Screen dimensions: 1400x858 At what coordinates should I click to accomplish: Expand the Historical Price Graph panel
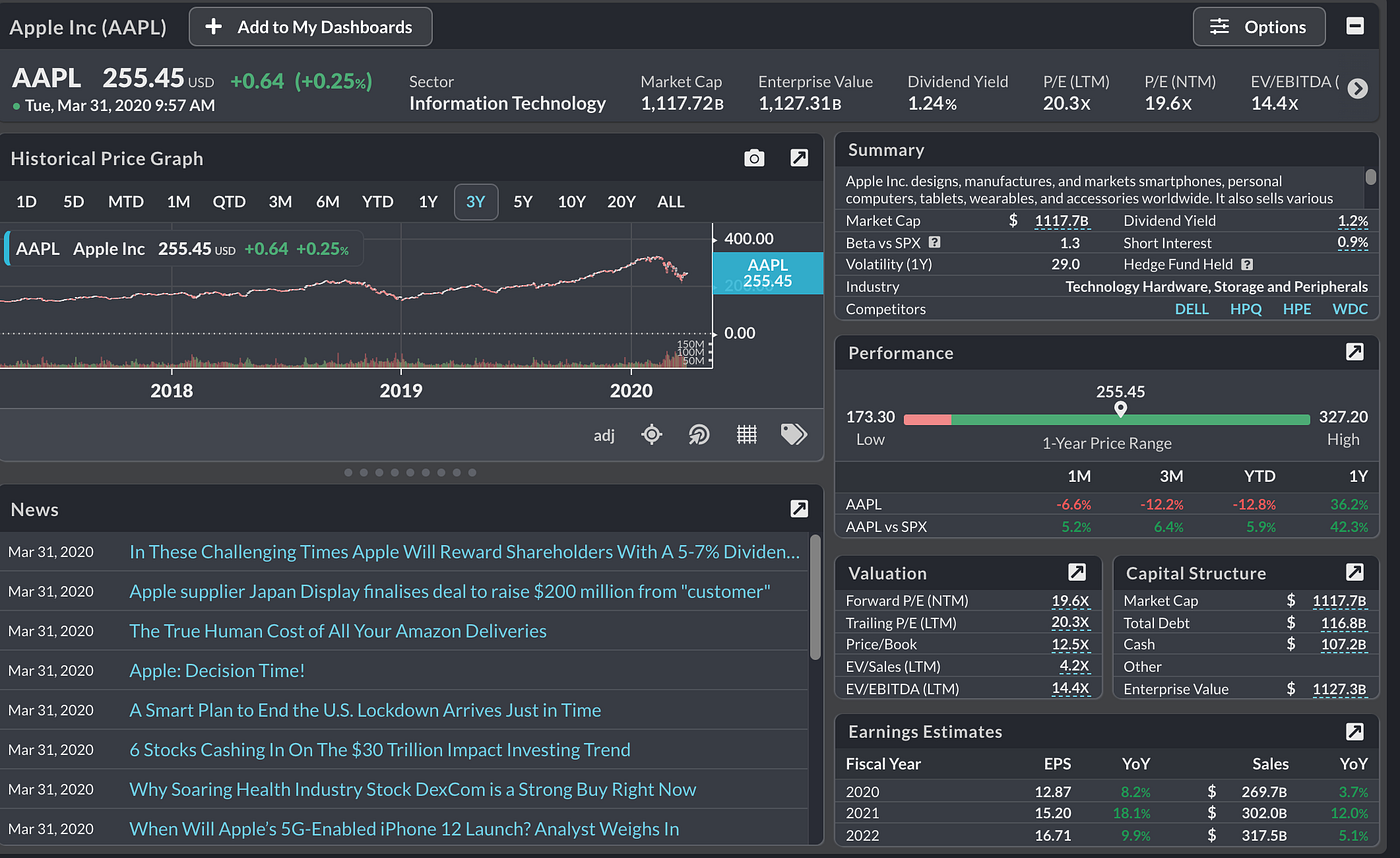(799, 158)
